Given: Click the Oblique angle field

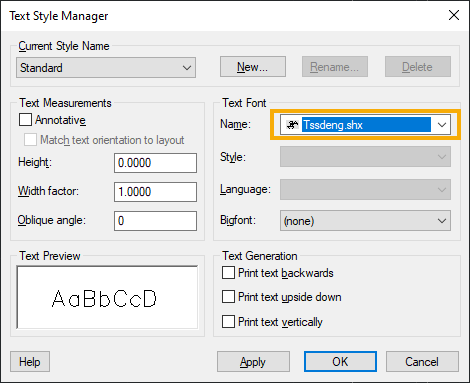Looking at the screenshot, I should (155, 221).
